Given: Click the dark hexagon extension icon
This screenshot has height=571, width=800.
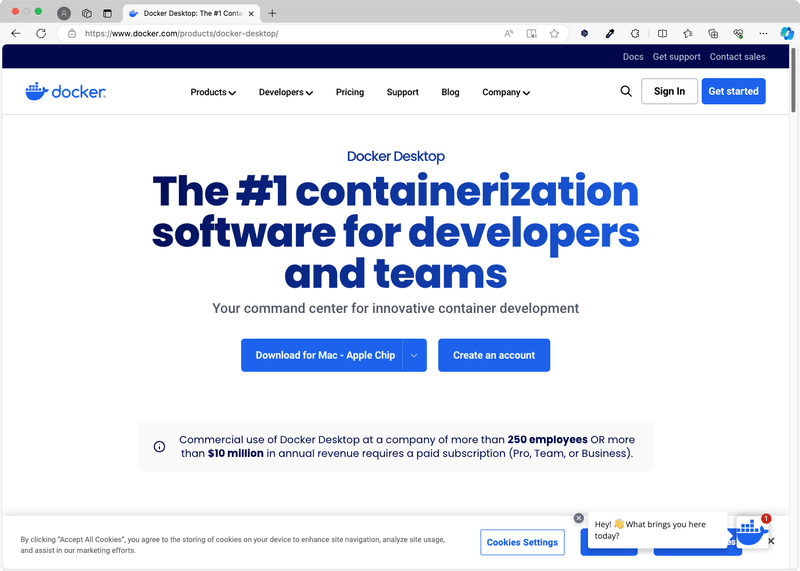Looking at the screenshot, I should (585, 34).
